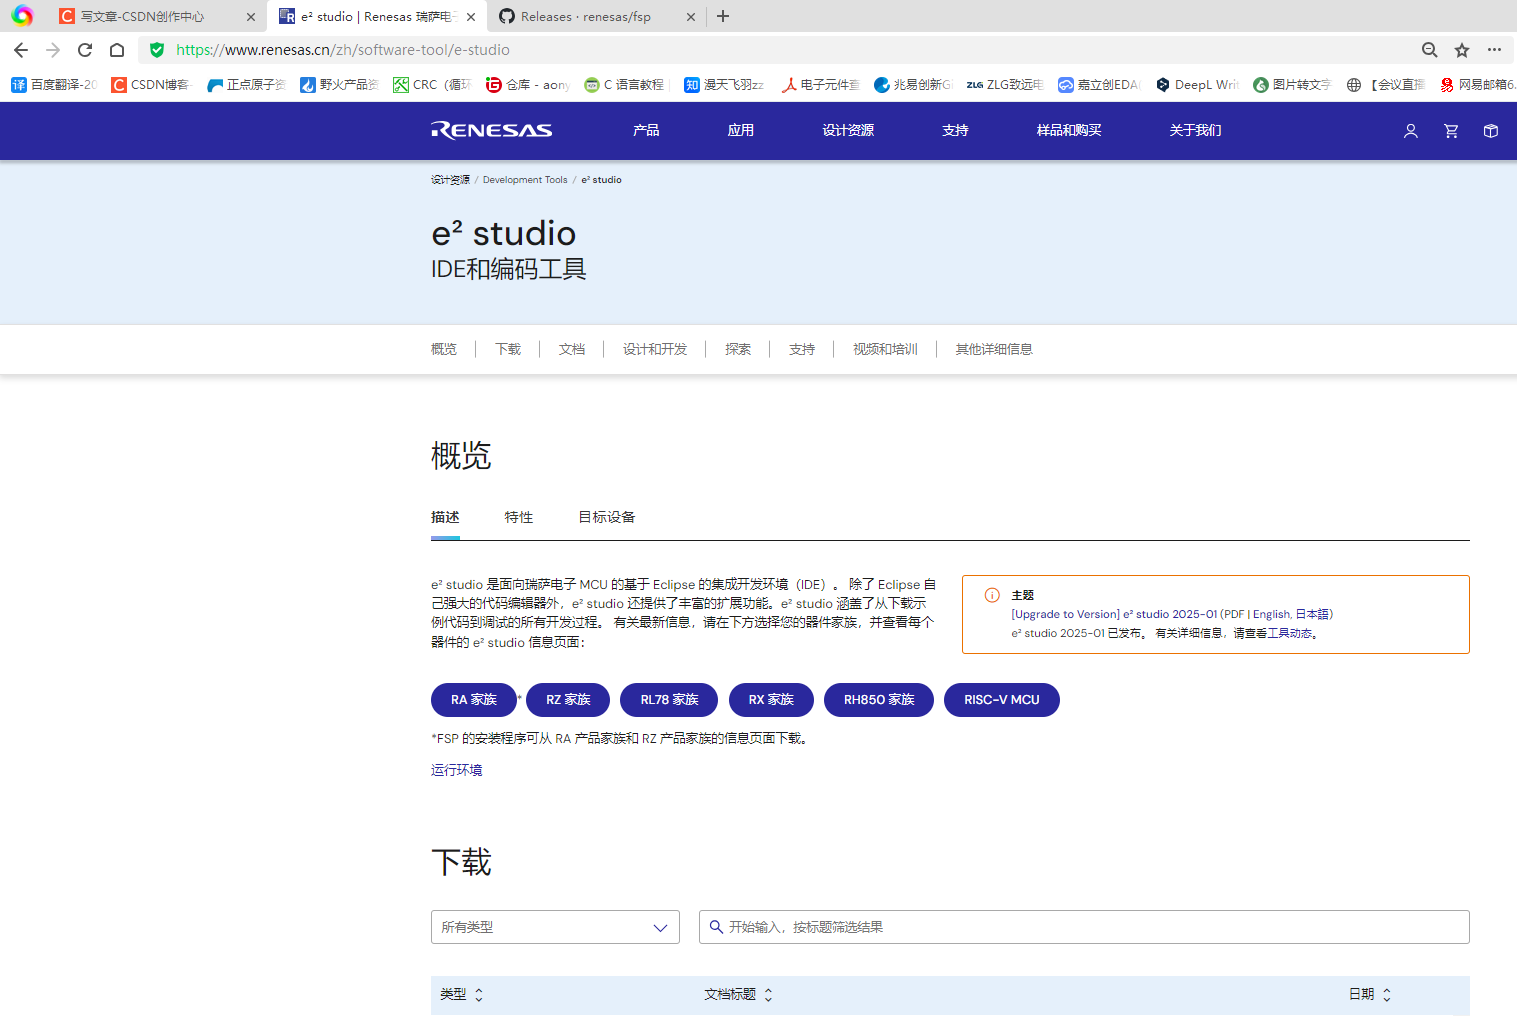Open the browser menu (three dots)

pyautogui.click(x=1495, y=49)
